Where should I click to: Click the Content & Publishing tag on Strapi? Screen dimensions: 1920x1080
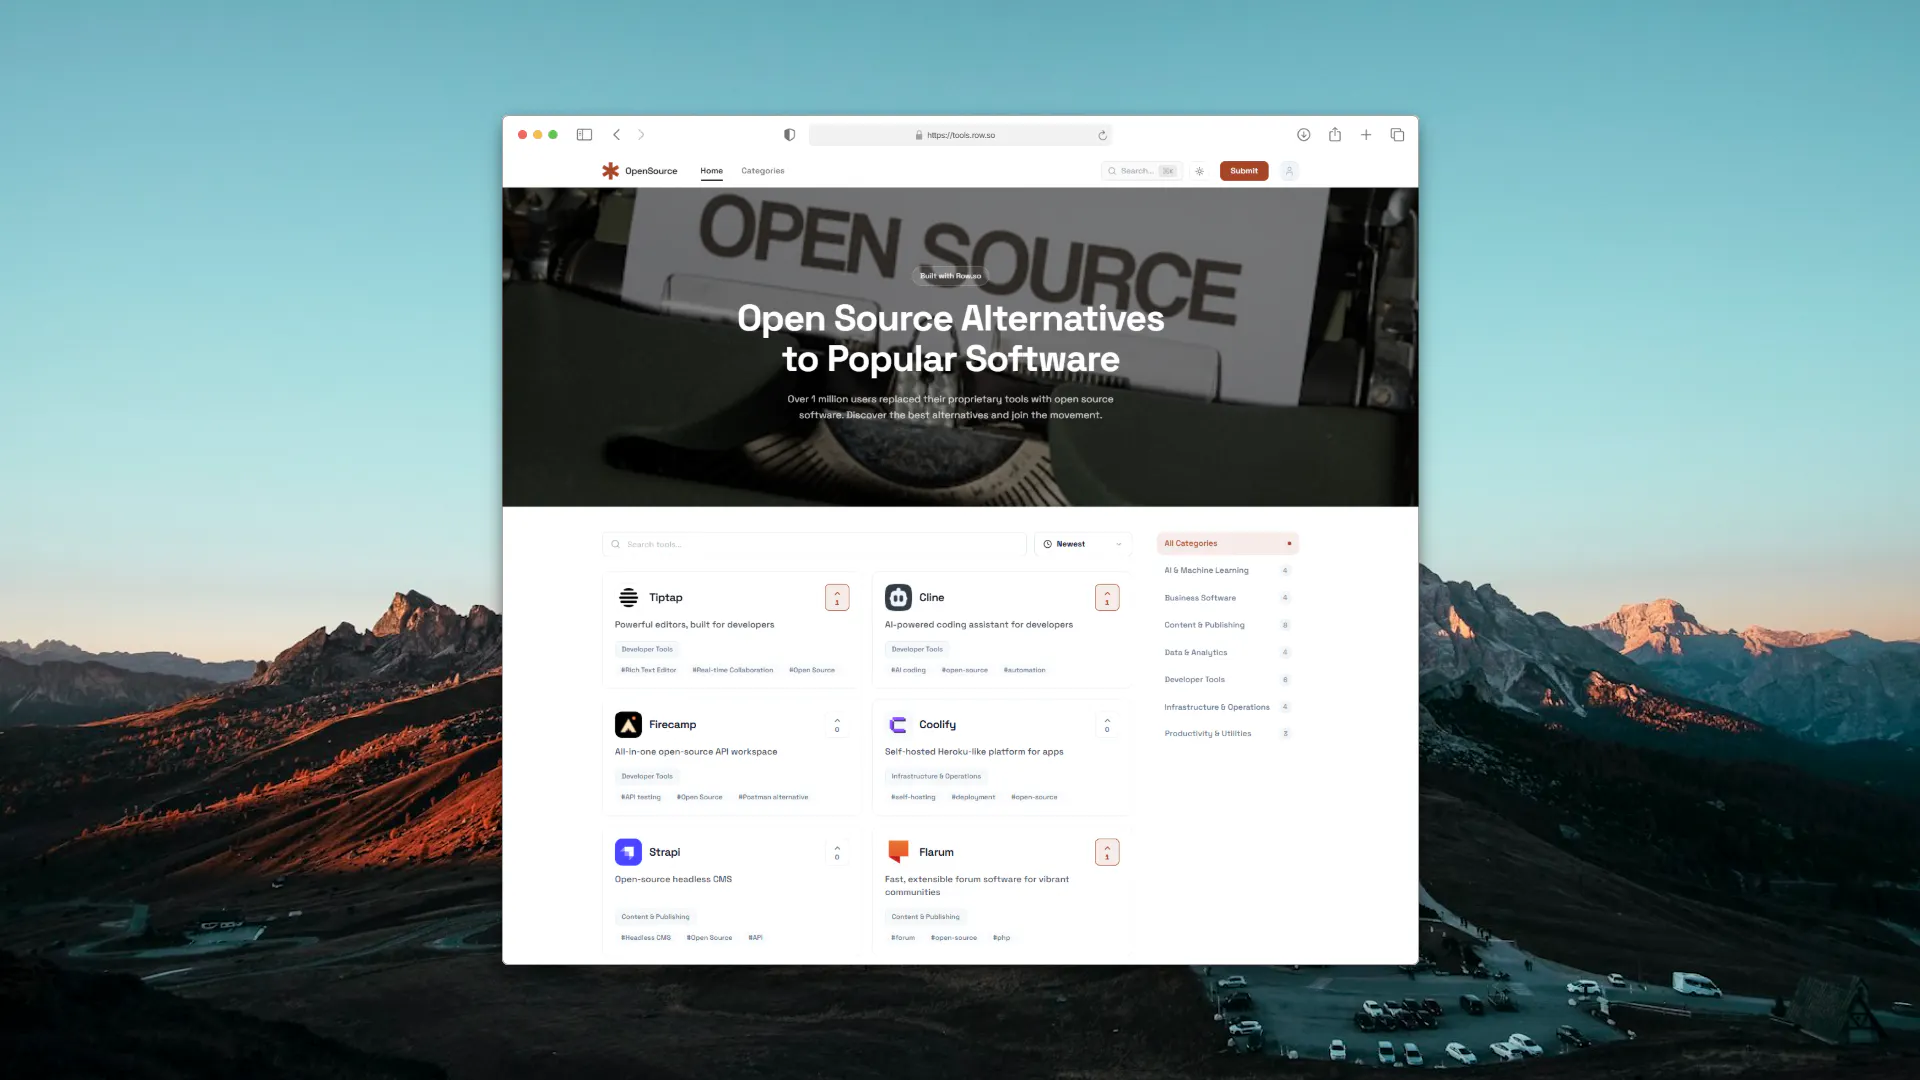[655, 917]
